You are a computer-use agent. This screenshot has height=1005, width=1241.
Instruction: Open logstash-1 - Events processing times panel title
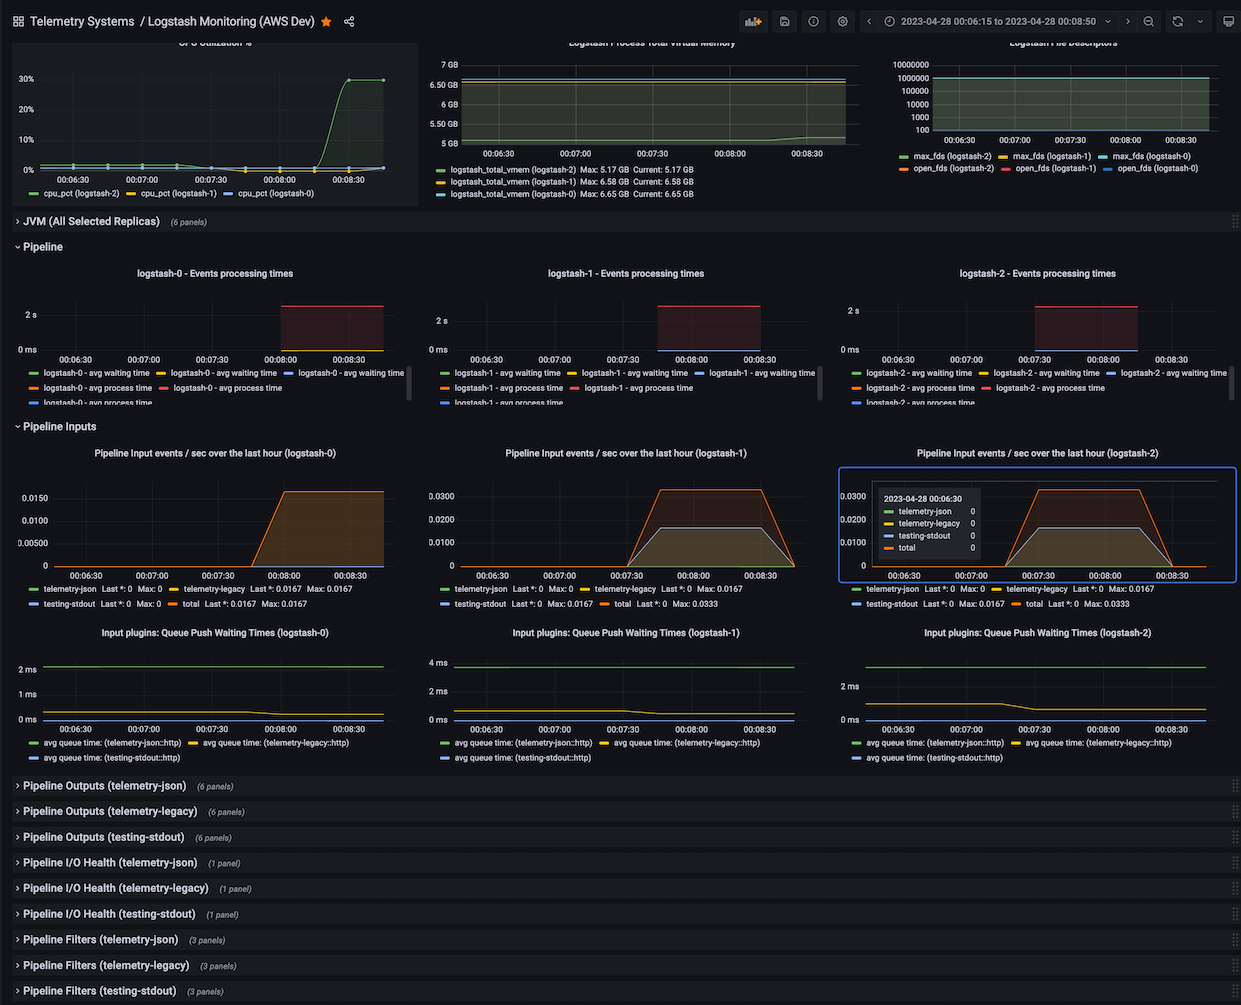626,273
